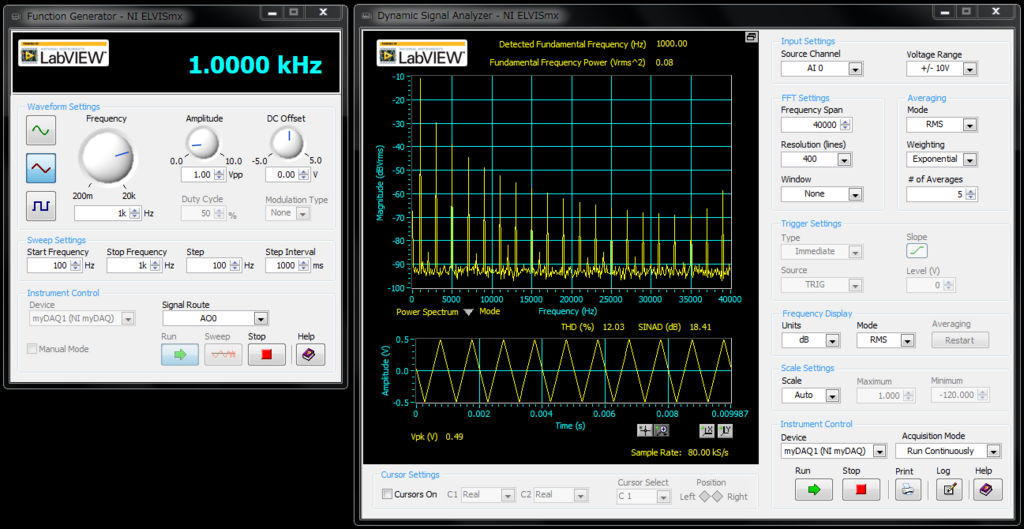Click the Y-axis autoscale icon
This screenshot has height=529, width=1024.
[x=726, y=430]
